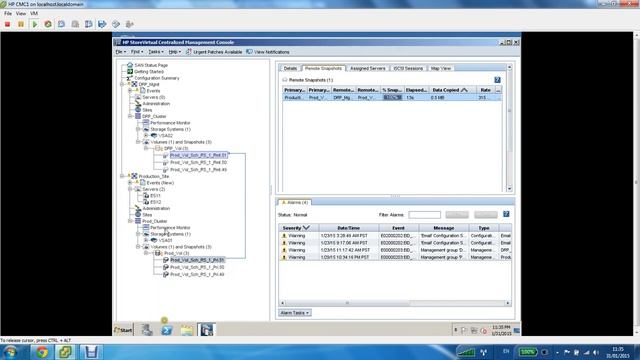Switch to the Map View tab
This screenshot has width=640, height=360.
point(441,68)
